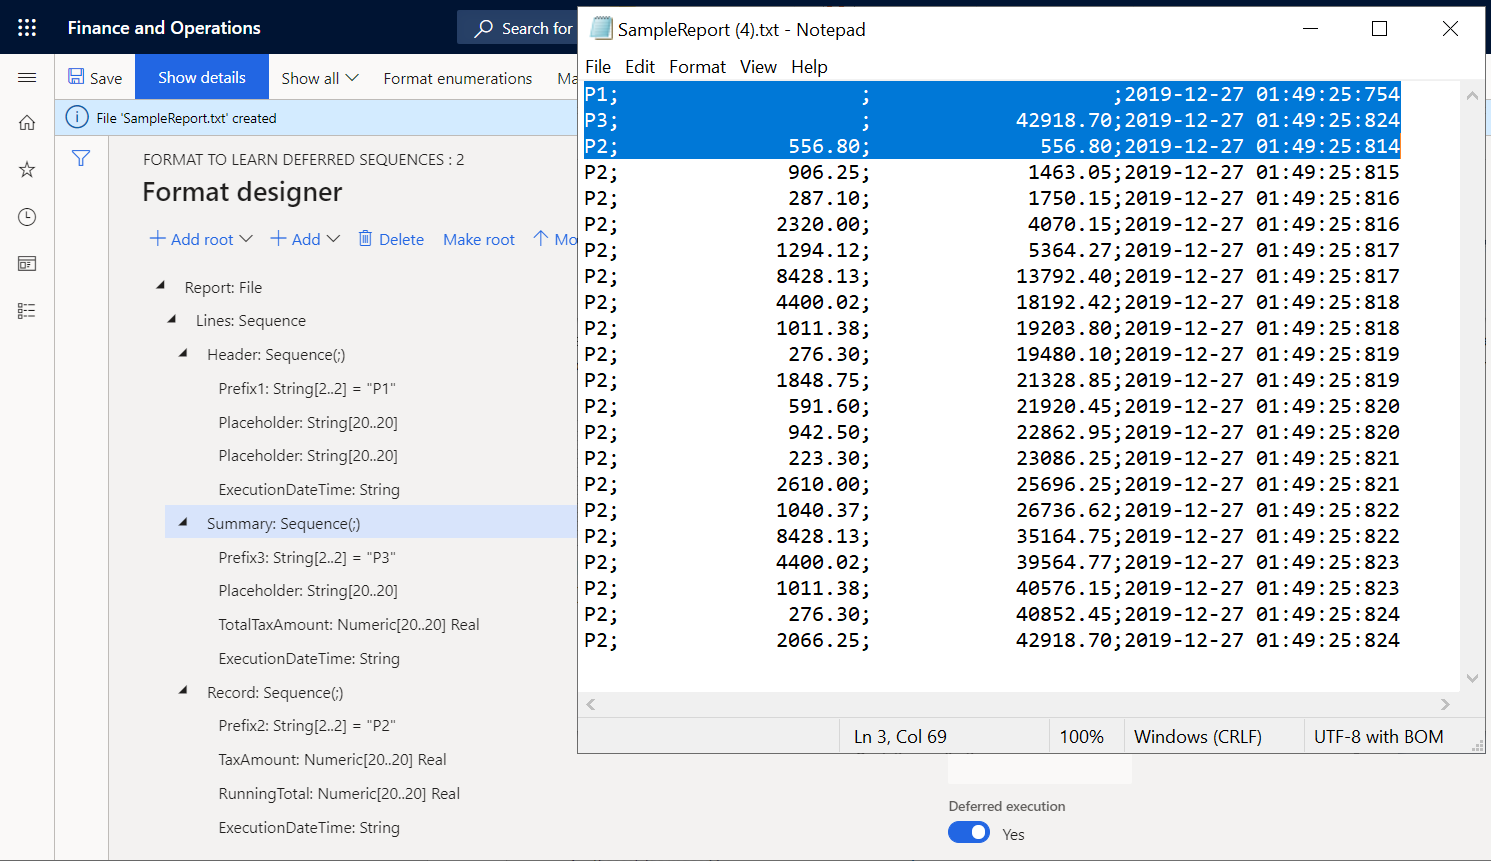Open Format enumerations
Screen dimensions: 1491x861
click(x=457, y=77)
